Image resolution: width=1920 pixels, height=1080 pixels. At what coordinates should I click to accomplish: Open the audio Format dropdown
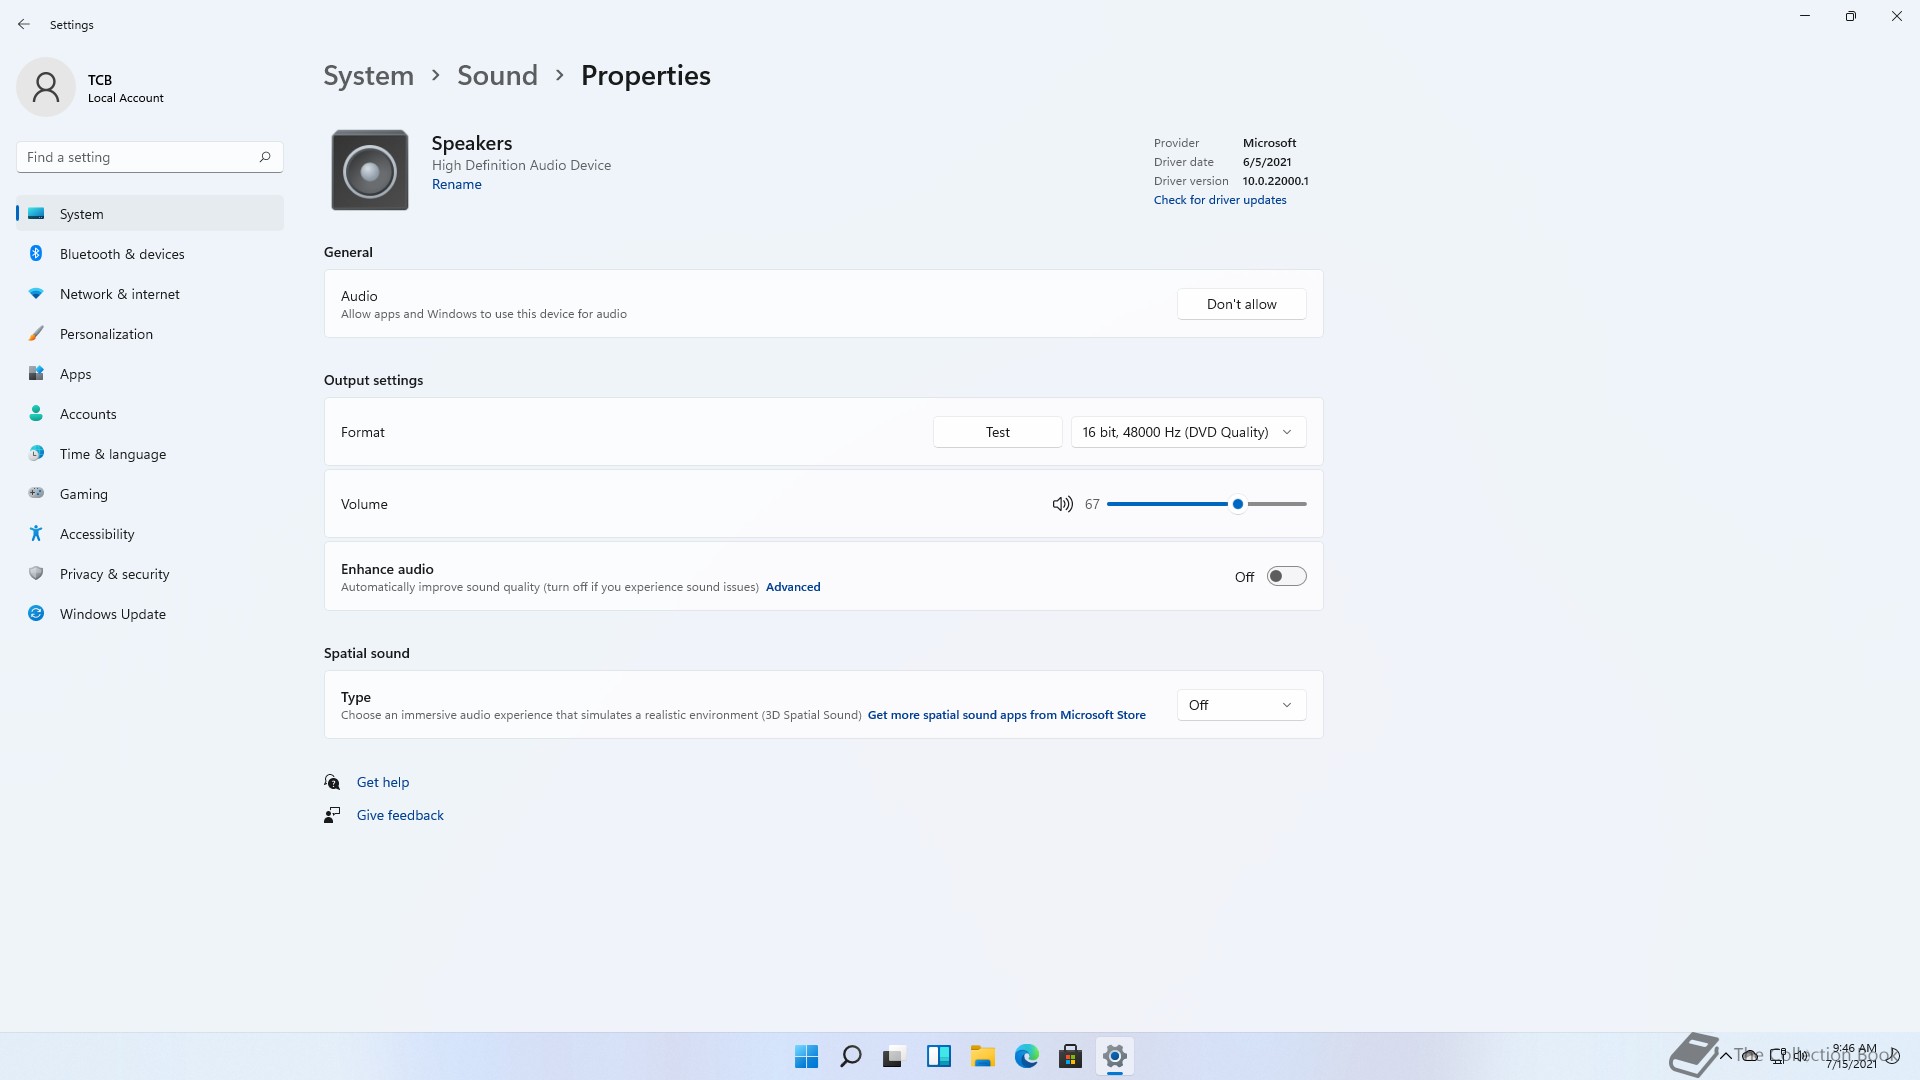click(1188, 432)
